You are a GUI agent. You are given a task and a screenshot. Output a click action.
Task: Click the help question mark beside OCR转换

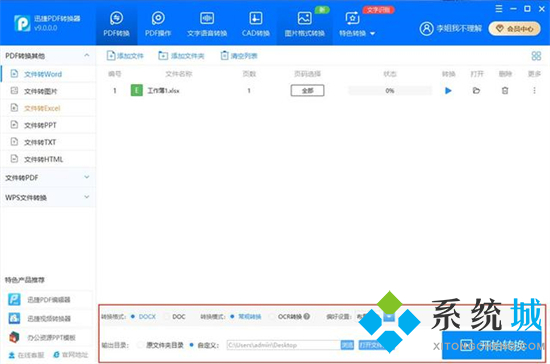tap(307, 316)
